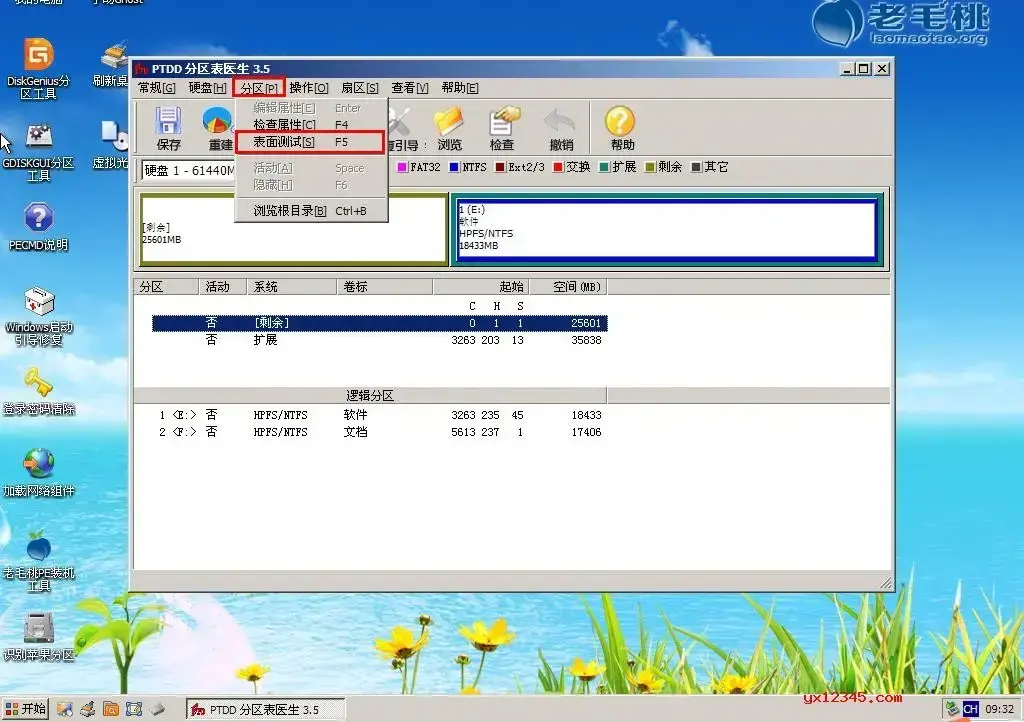Click the 剩余 olive legend swatch
Screen dimensions: 1024x722
click(650, 167)
